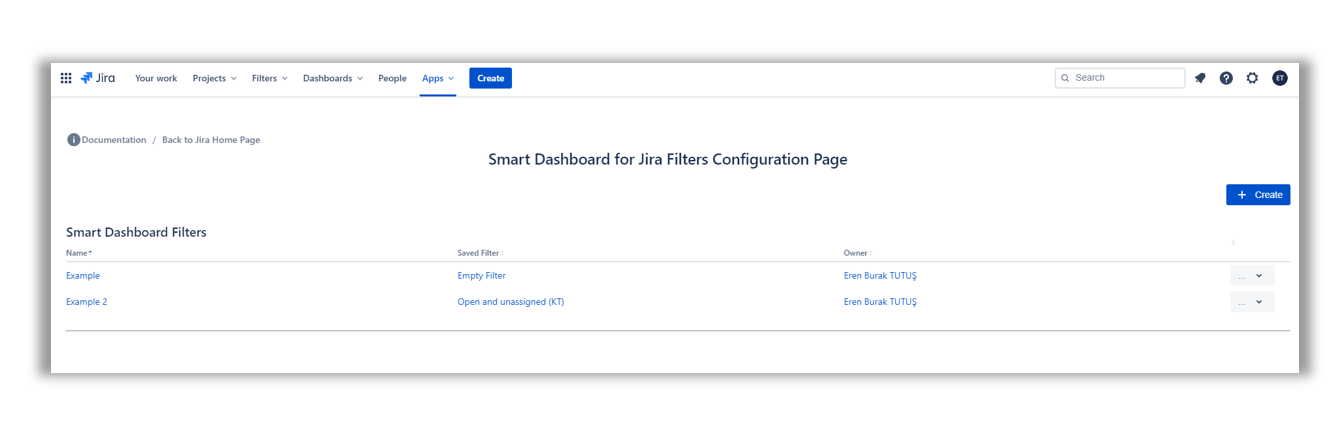The height and width of the screenshot is (445, 1344).
Task: Expand the Dashboards menu
Action: 333,78
